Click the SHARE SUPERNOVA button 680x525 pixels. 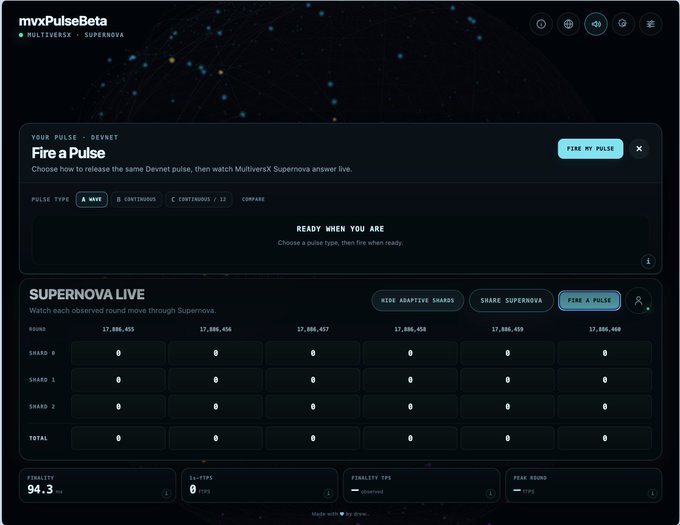[x=511, y=300]
